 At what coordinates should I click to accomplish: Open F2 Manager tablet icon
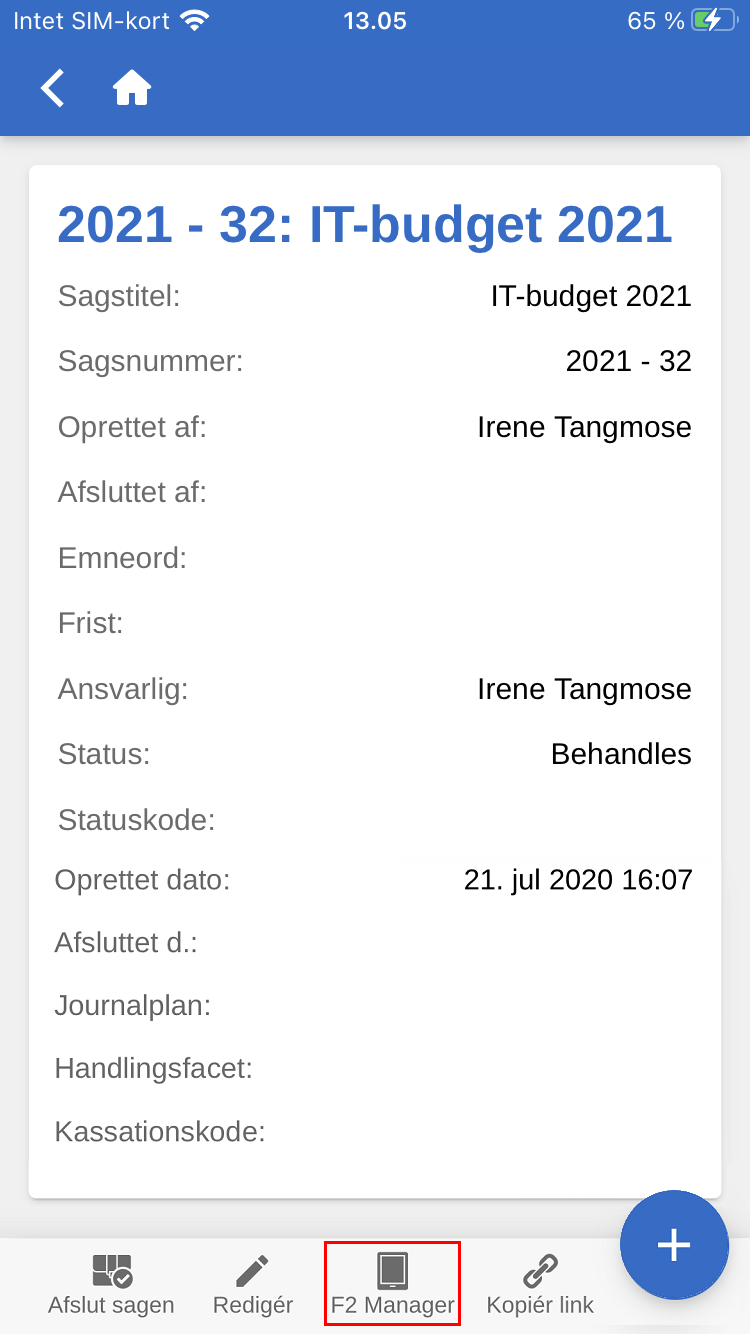[393, 1271]
